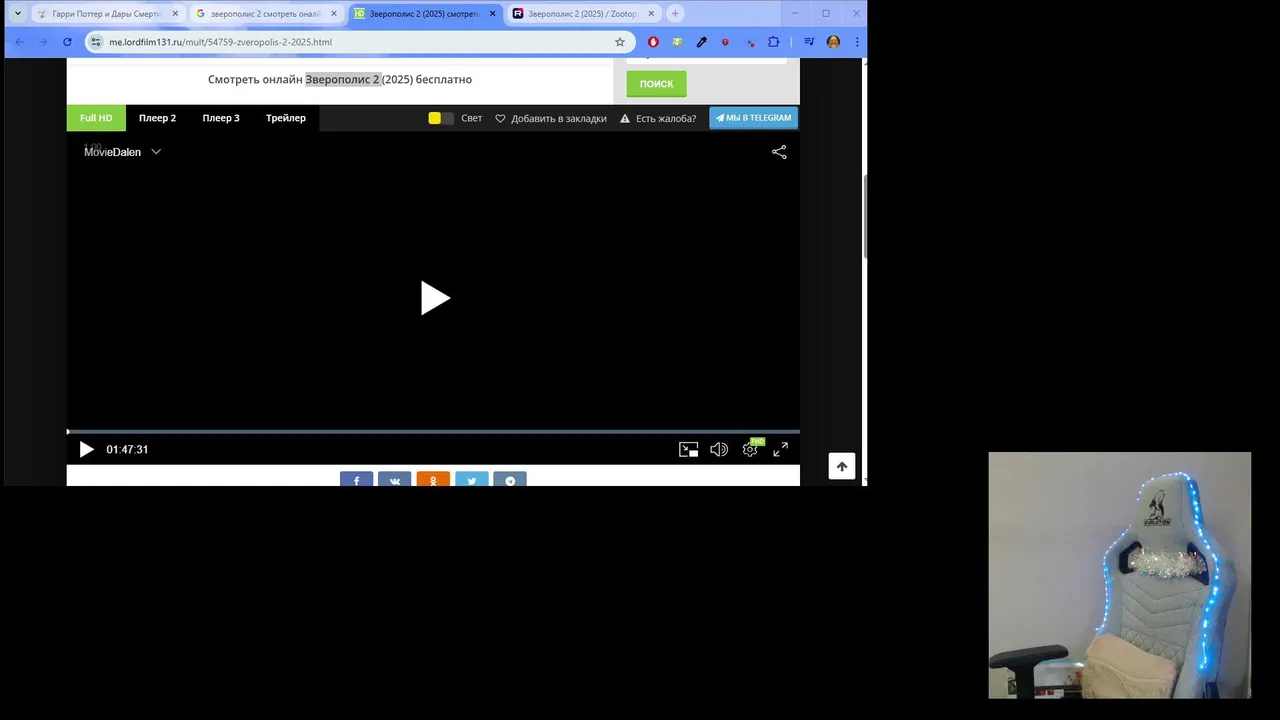Share the page on Odnoklassniki

[433, 479]
